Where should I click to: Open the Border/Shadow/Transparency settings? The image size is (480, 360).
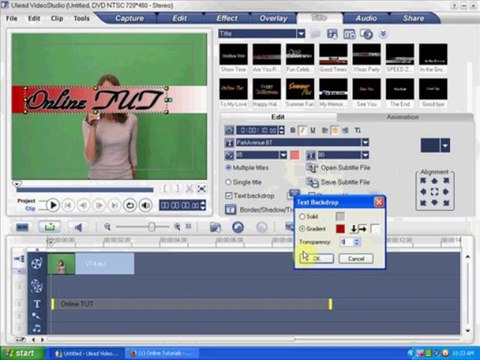(259, 210)
